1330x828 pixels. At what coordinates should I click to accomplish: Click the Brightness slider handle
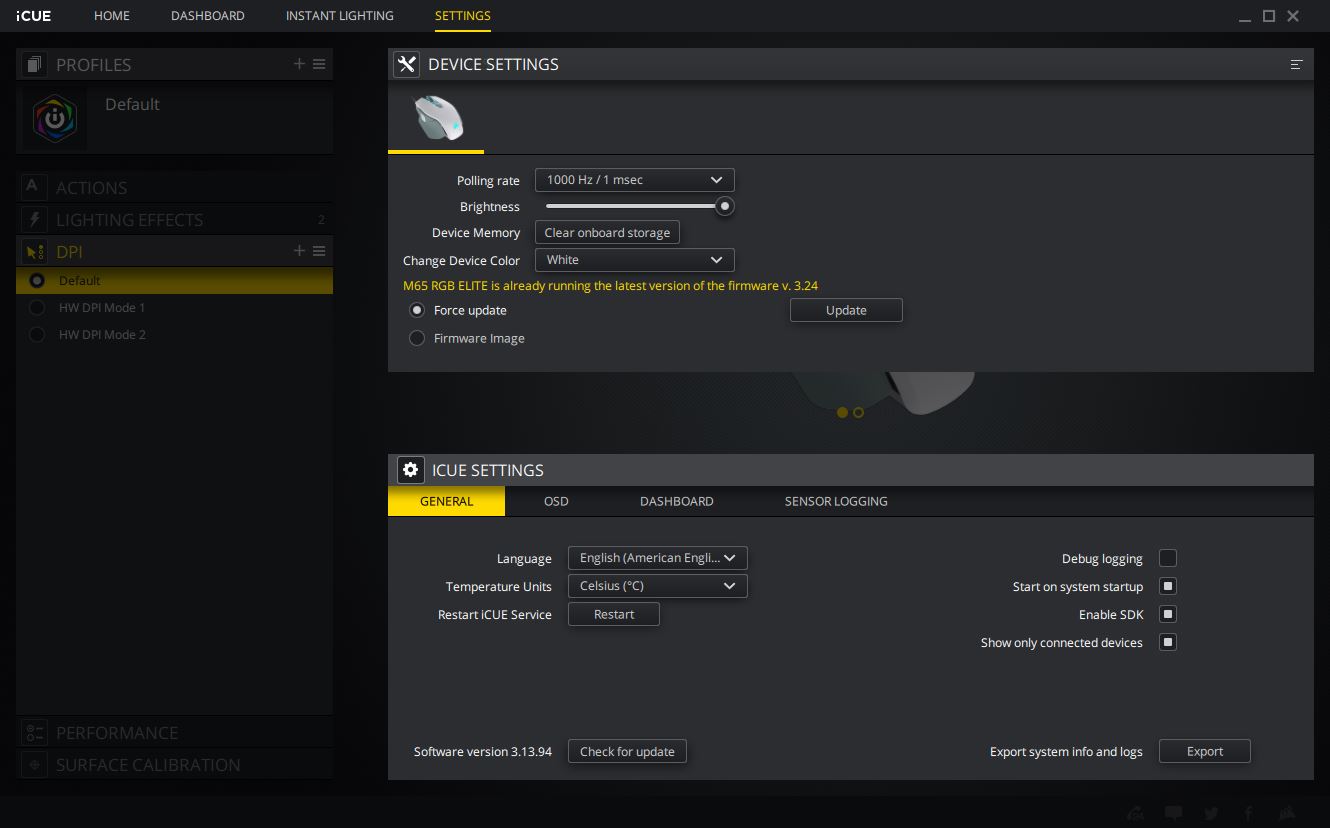point(725,207)
